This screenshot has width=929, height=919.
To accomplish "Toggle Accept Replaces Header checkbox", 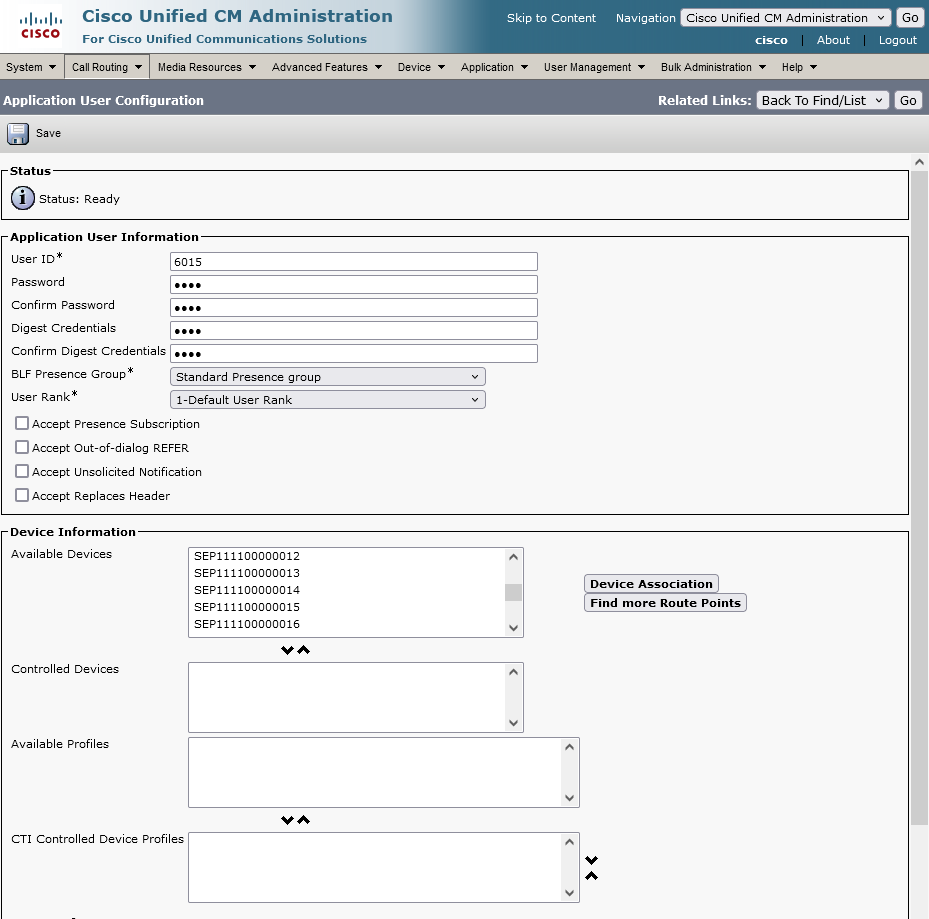I will point(22,496).
